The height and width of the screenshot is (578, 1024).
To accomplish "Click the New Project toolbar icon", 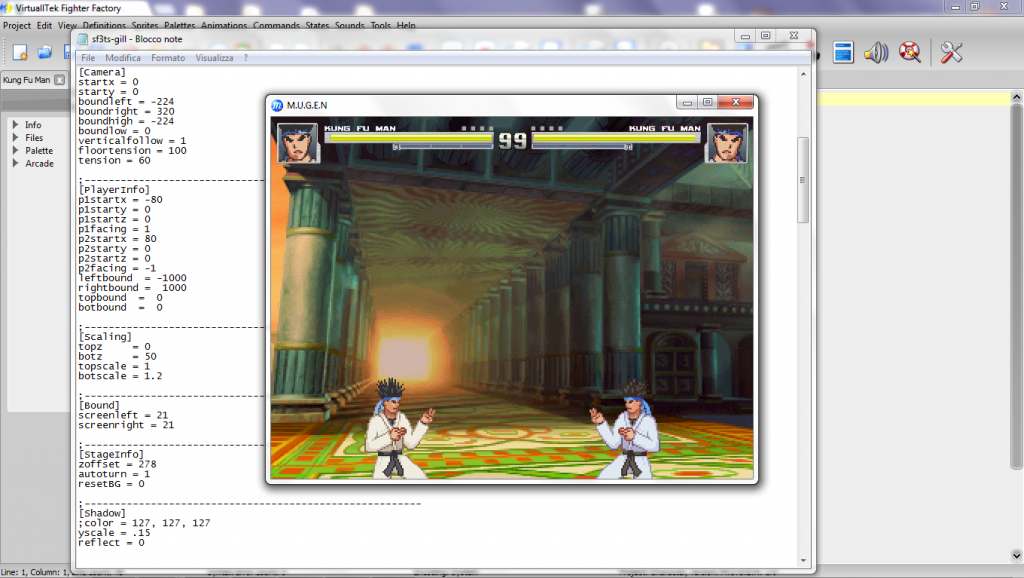I will coord(20,52).
